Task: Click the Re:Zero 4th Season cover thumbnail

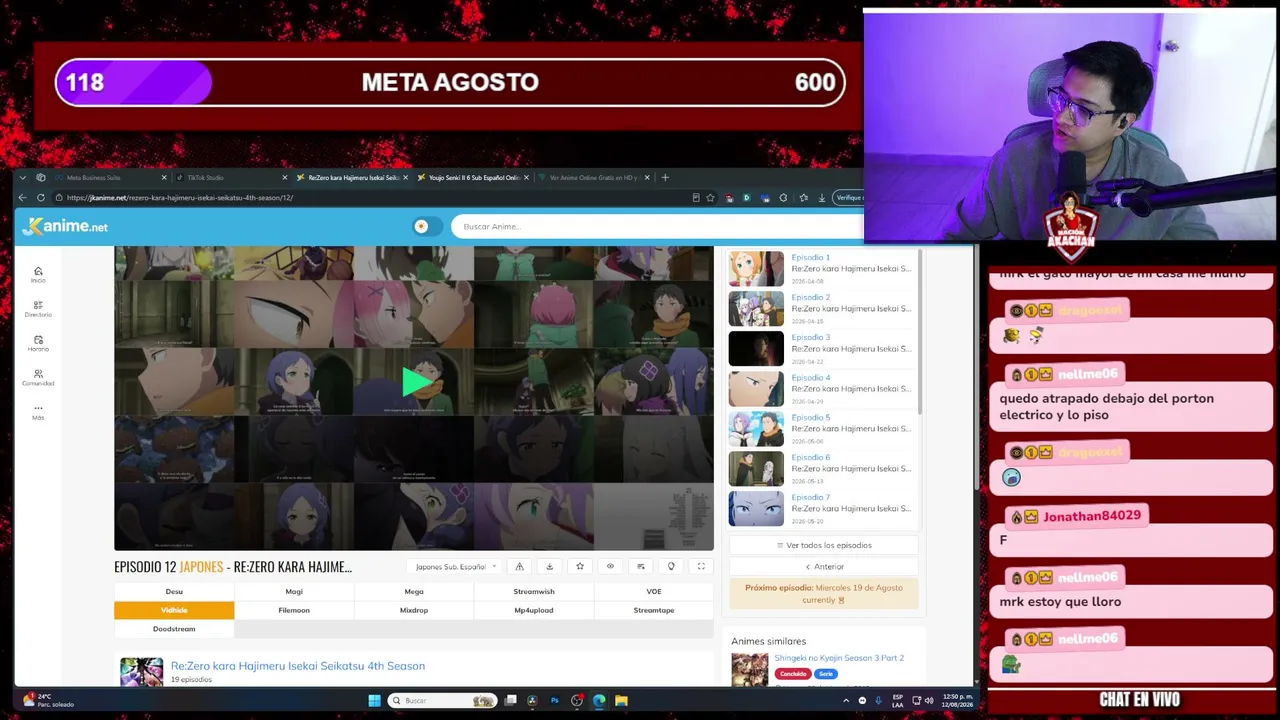Action: coord(141,672)
